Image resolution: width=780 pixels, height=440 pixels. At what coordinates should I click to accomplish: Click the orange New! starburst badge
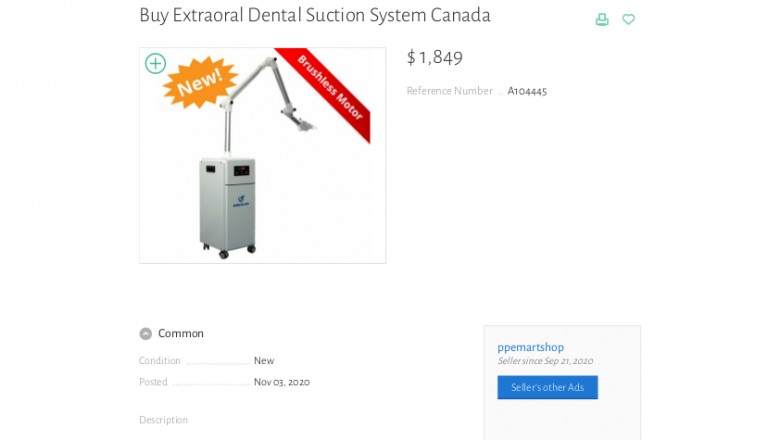(199, 82)
